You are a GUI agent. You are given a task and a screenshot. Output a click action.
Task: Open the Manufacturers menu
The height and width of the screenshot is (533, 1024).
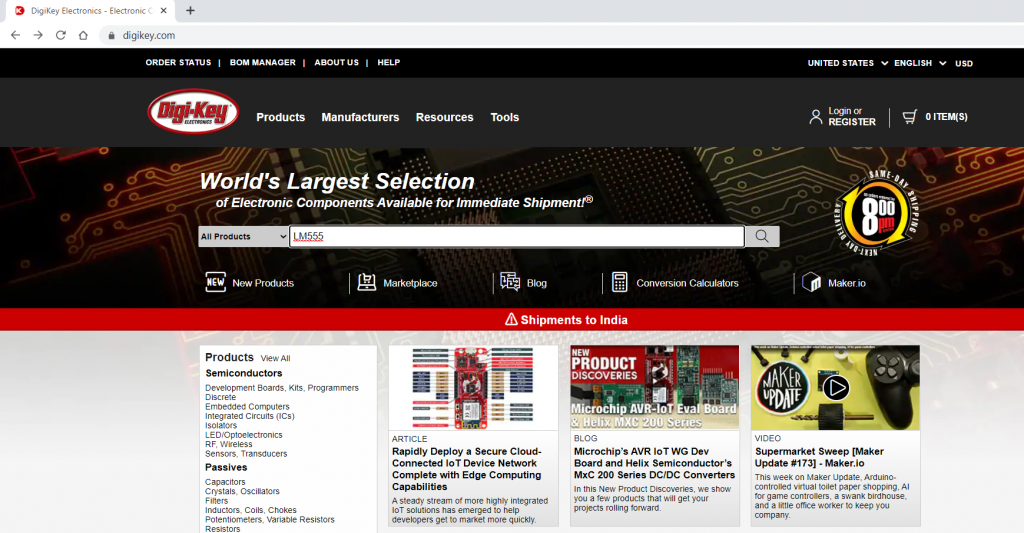pyautogui.click(x=360, y=118)
